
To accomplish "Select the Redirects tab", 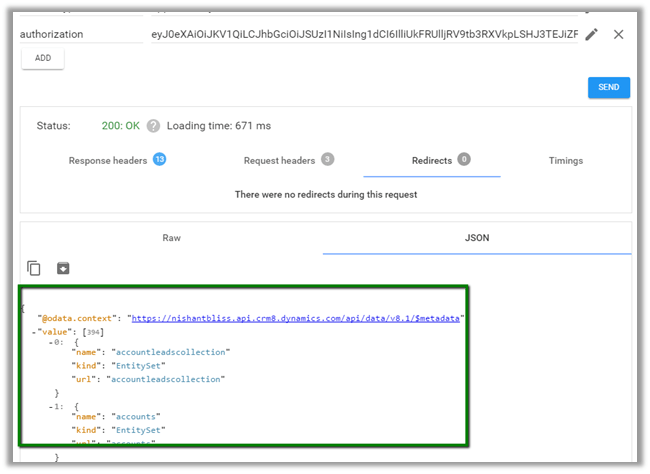I will point(432,160).
